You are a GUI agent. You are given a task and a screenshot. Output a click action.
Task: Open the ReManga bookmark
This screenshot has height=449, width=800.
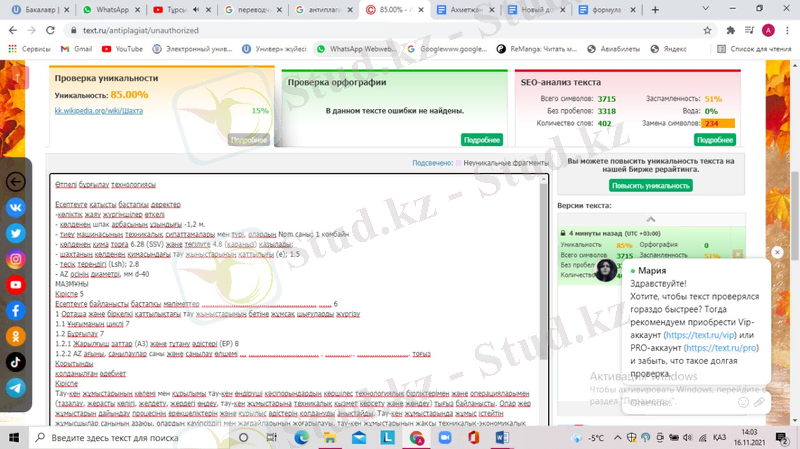pyautogui.click(x=537, y=49)
